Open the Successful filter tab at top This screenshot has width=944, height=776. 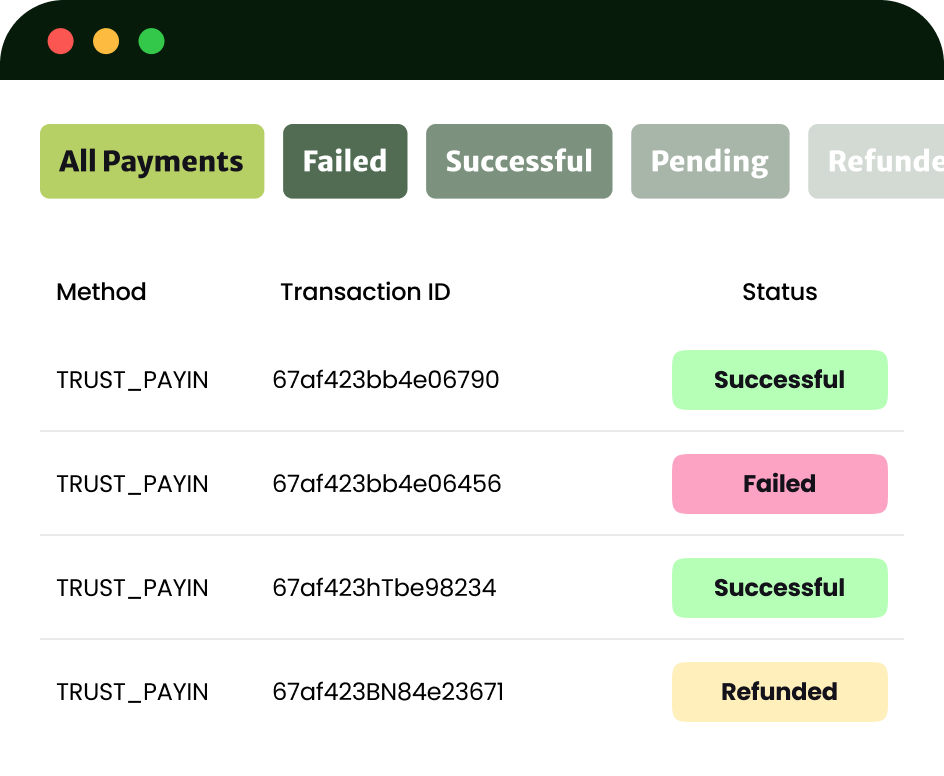point(519,161)
